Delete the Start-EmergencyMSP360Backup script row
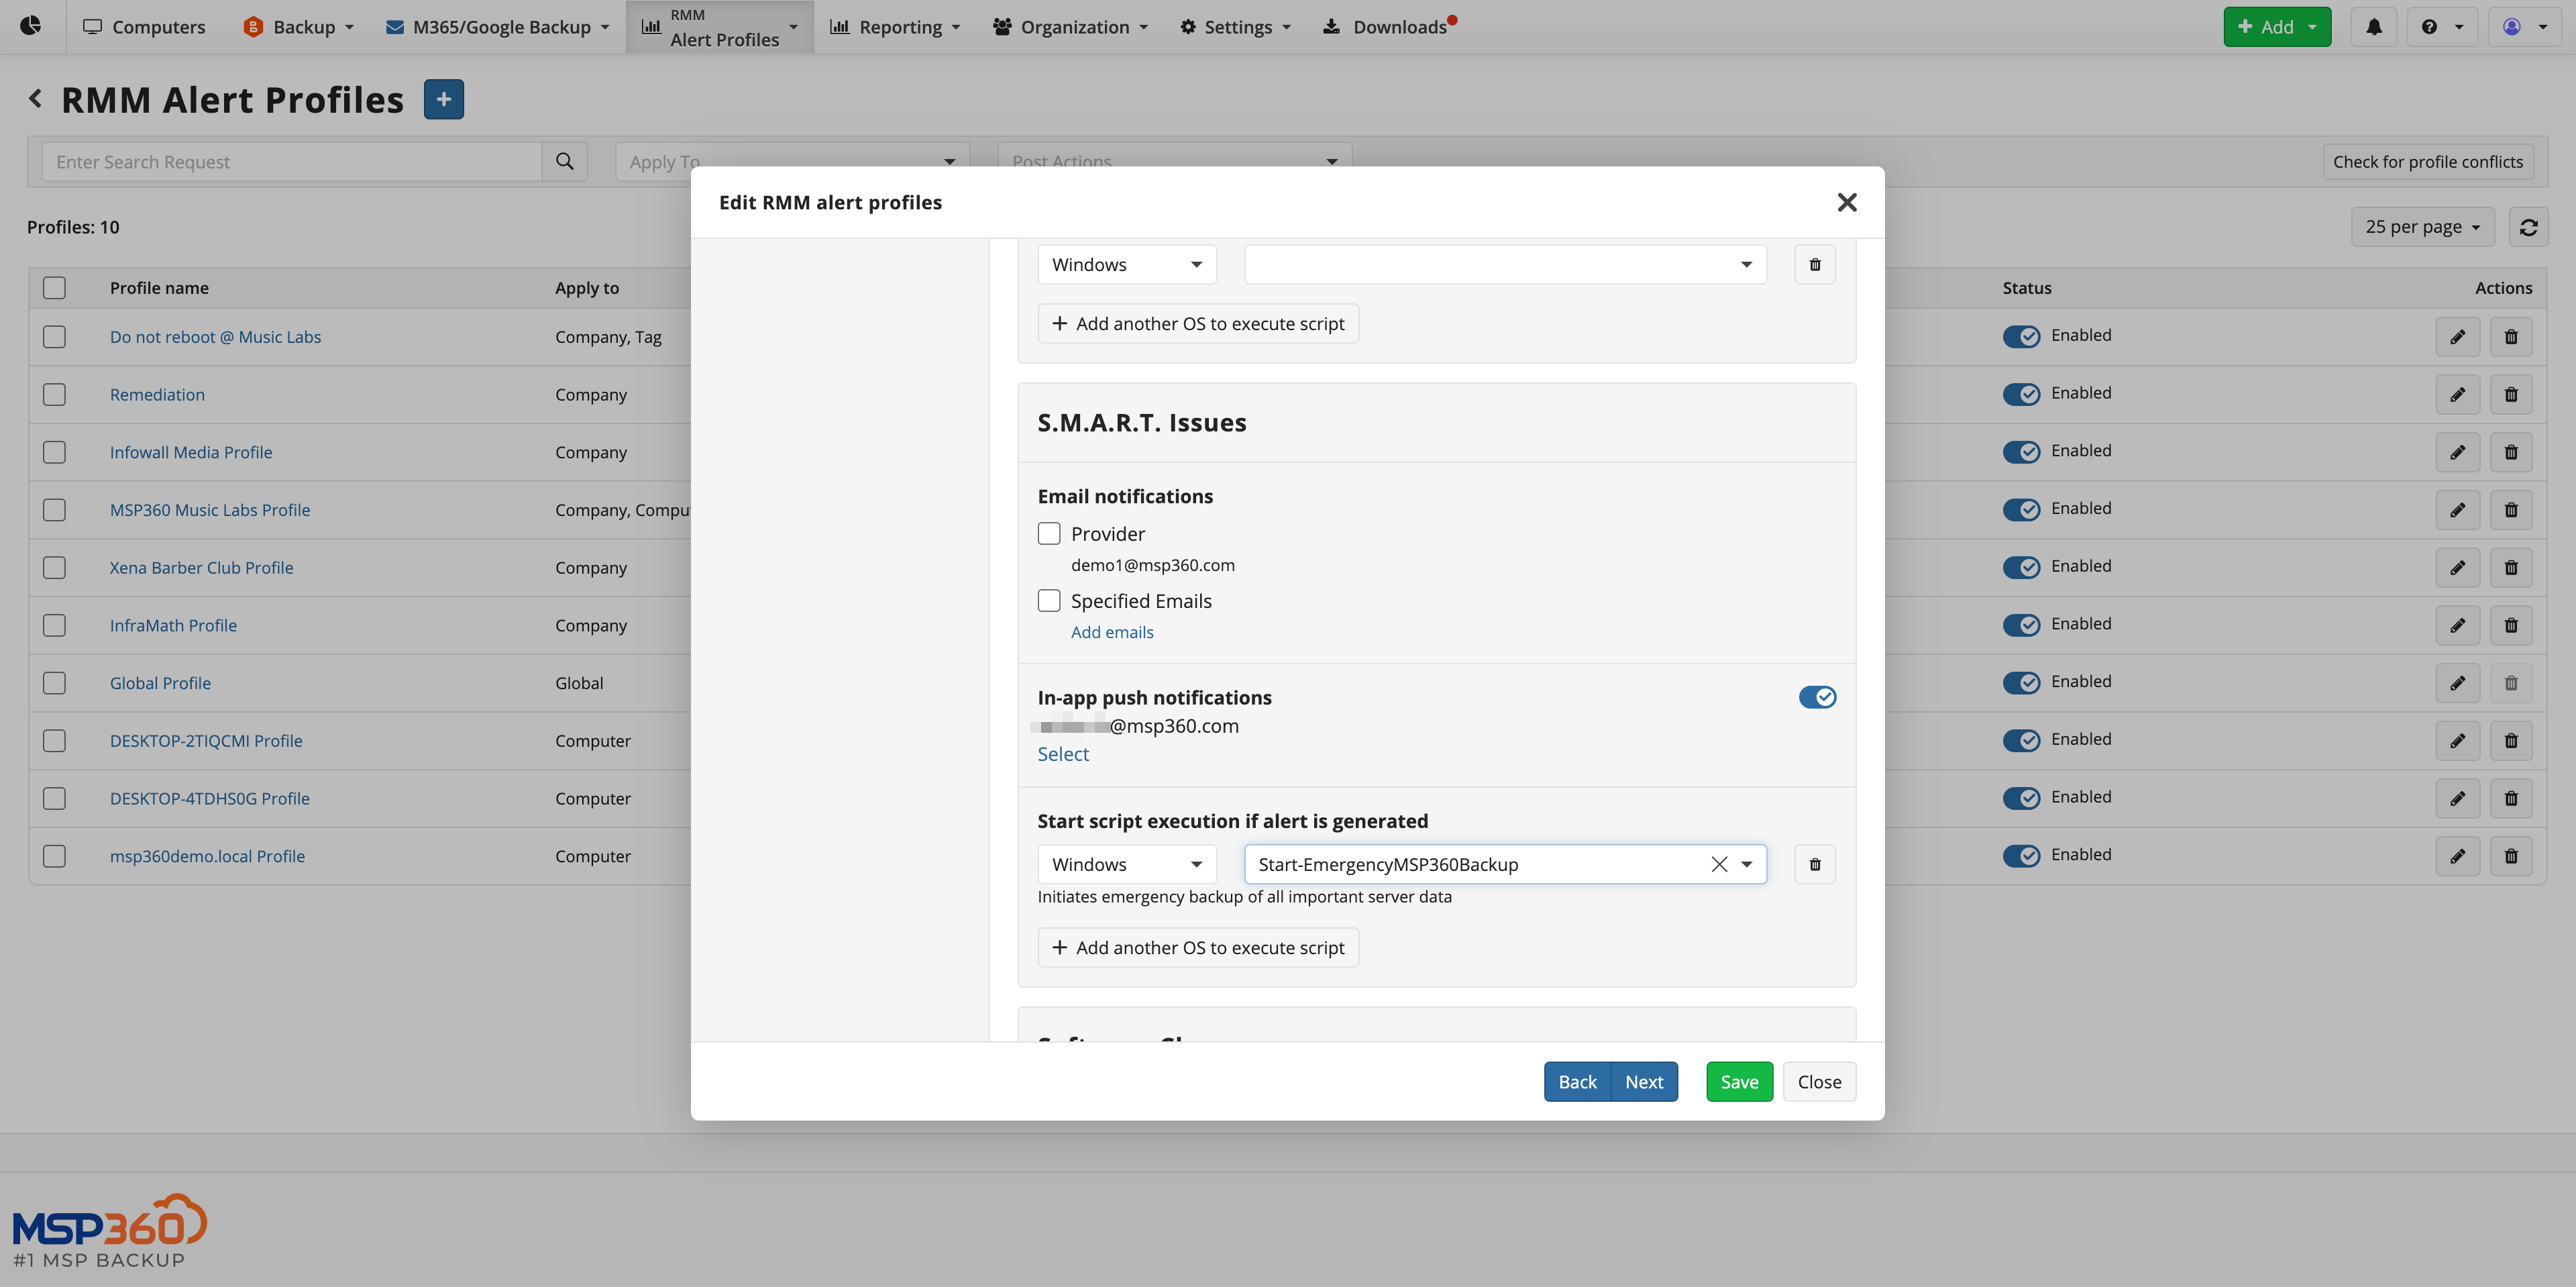 point(1814,864)
